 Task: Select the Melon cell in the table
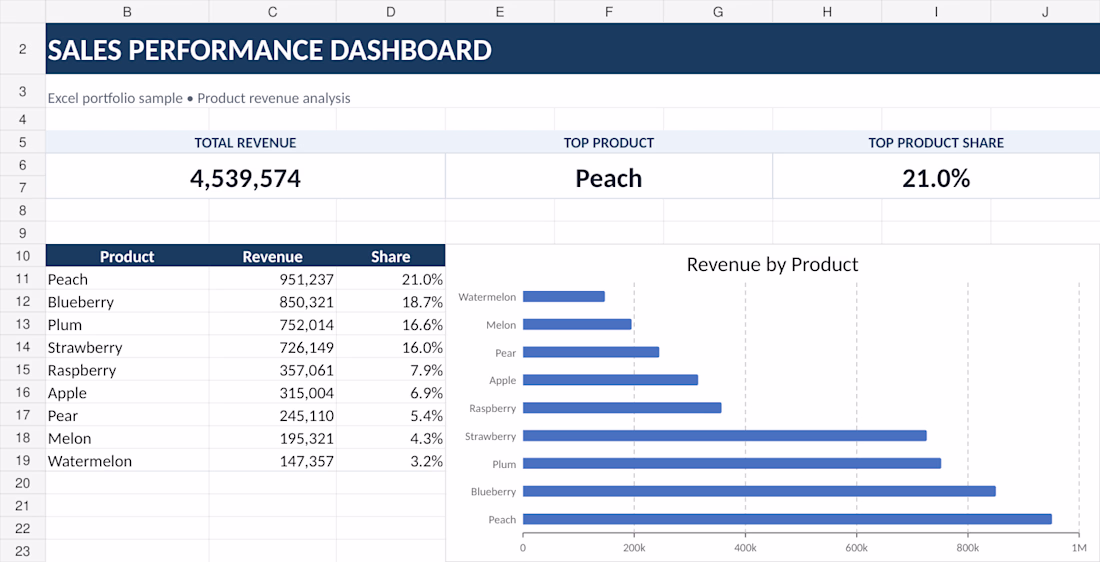(x=127, y=438)
